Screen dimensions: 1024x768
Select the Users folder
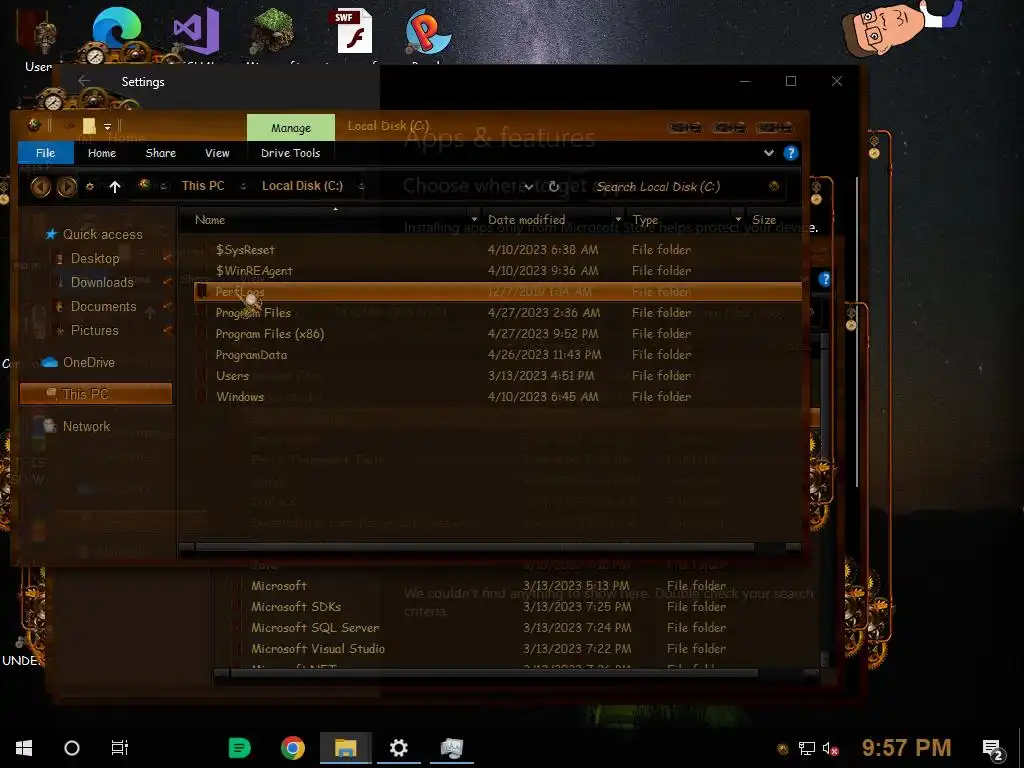click(x=232, y=376)
